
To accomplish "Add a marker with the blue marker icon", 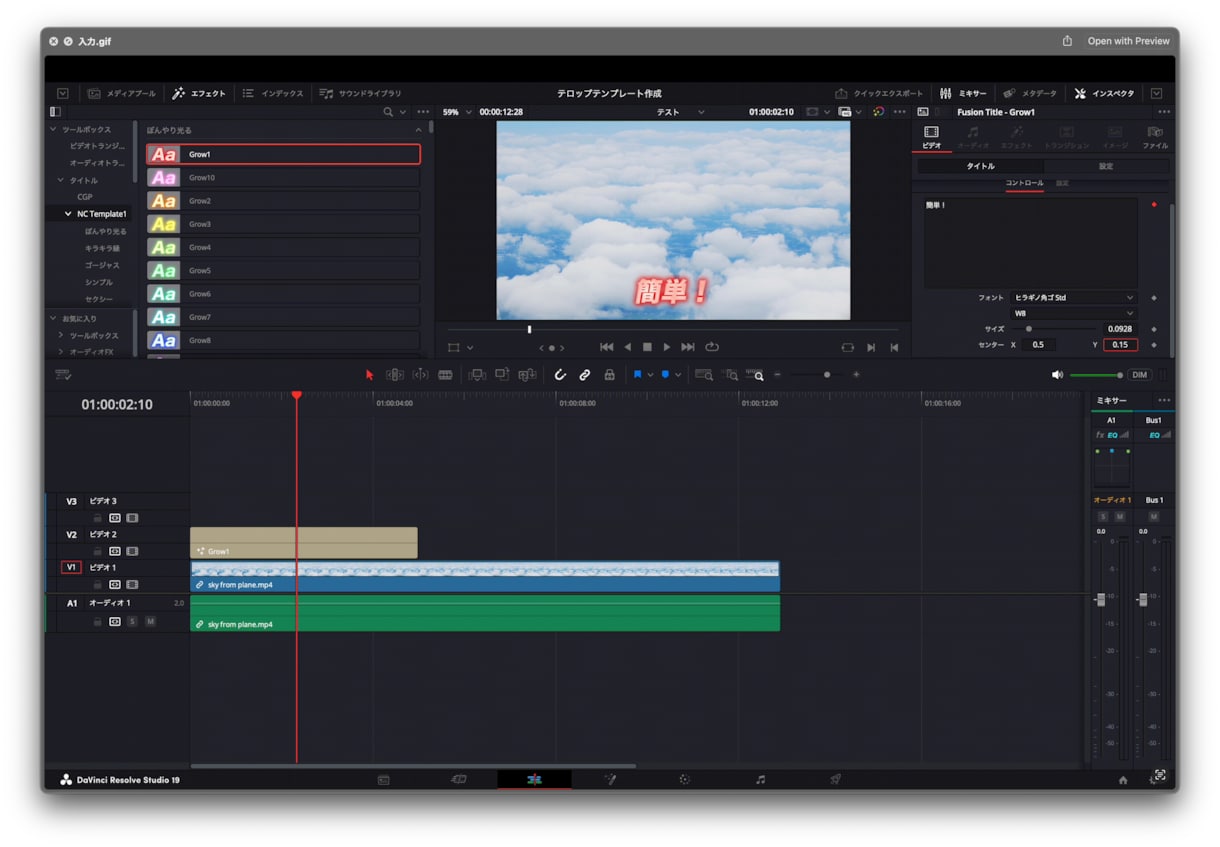I will [x=665, y=375].
